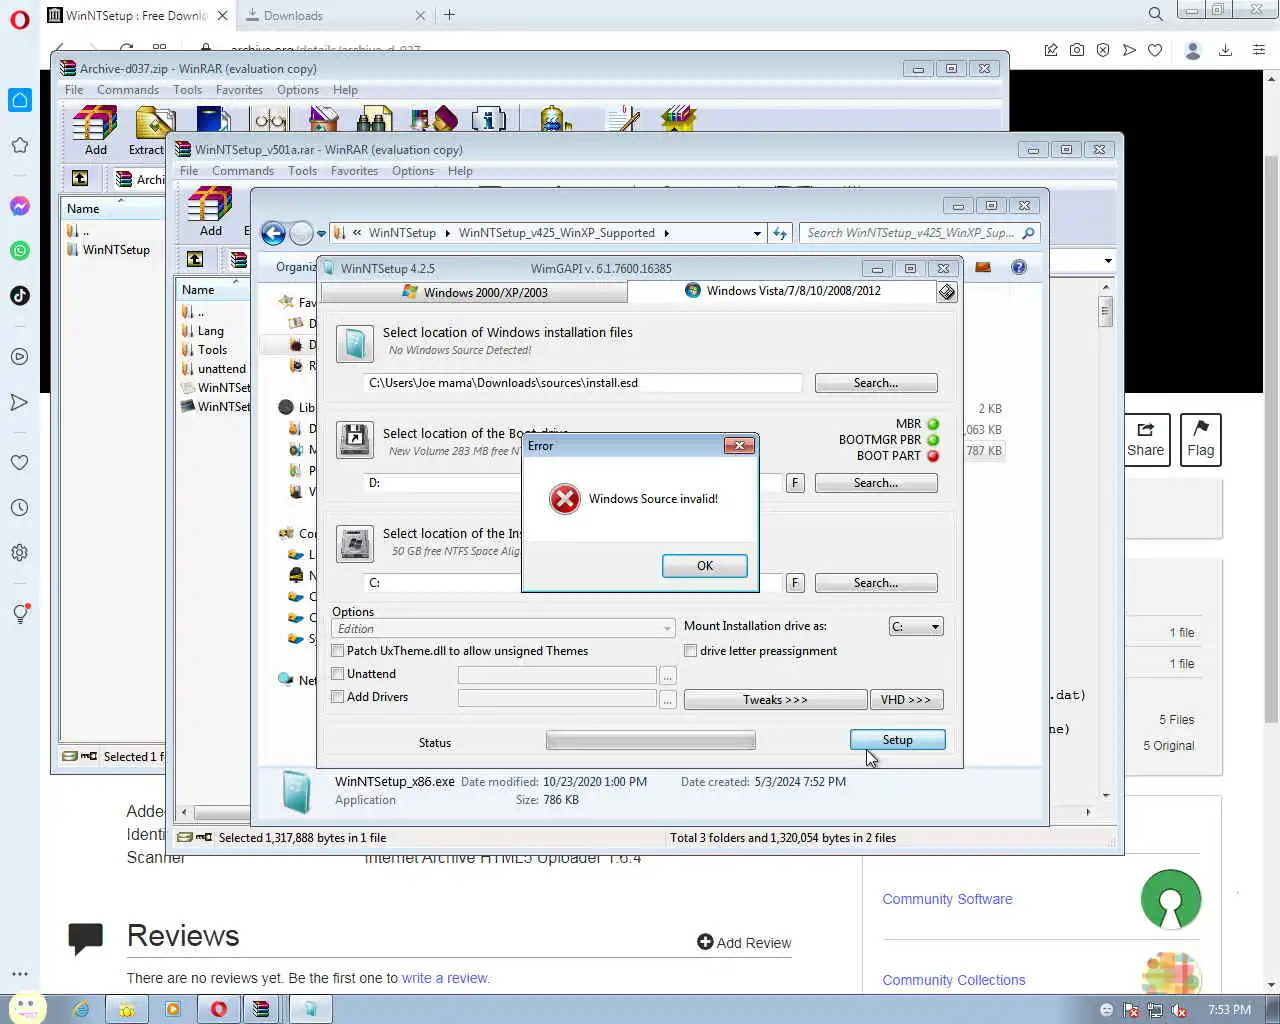Open settings gear in Opera sidebar
The width and height of the screenshot is (1280, 1024).
[20, 553]
